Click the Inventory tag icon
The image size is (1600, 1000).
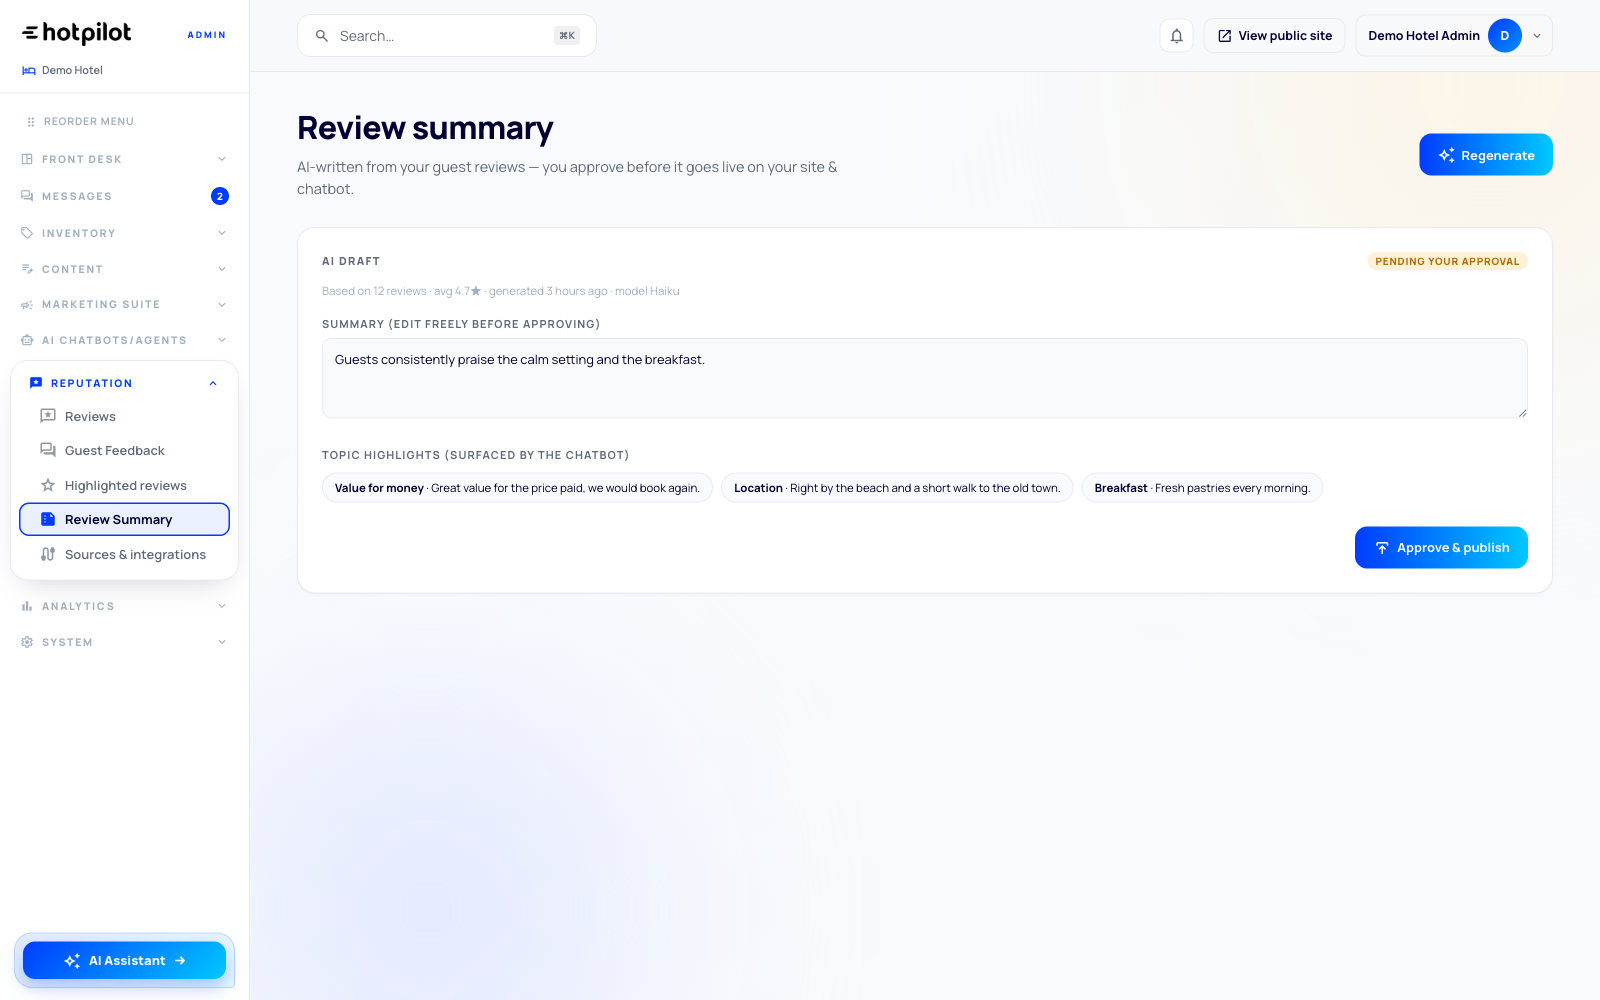coord(27,233)
